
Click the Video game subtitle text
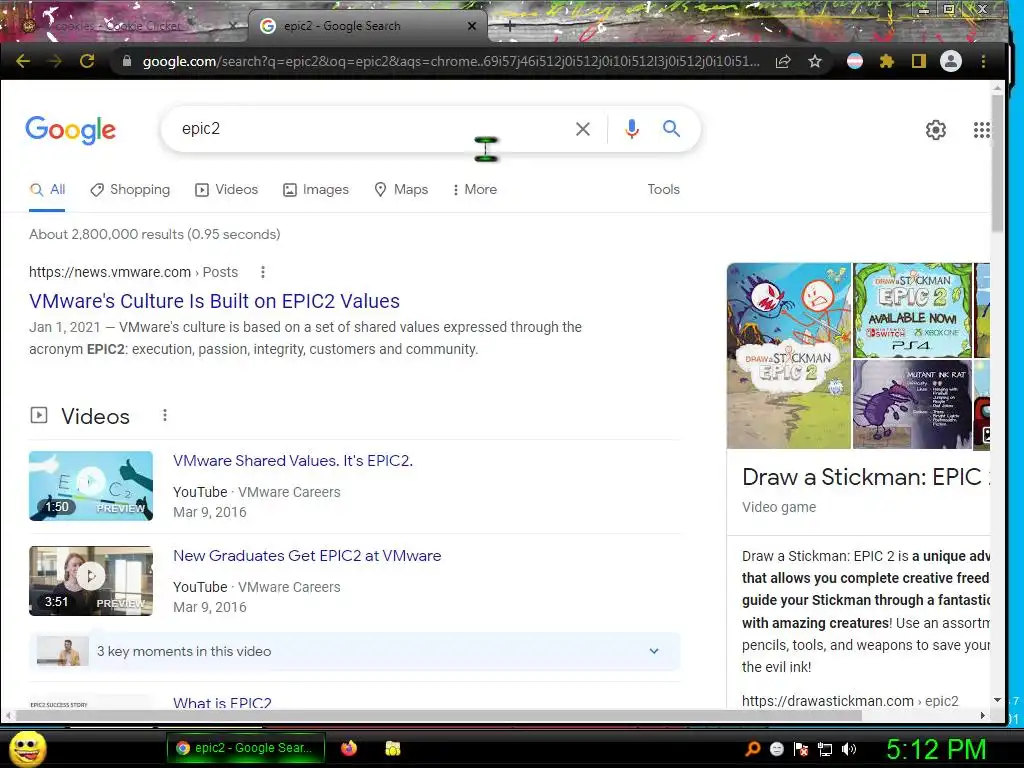point(779,507)
